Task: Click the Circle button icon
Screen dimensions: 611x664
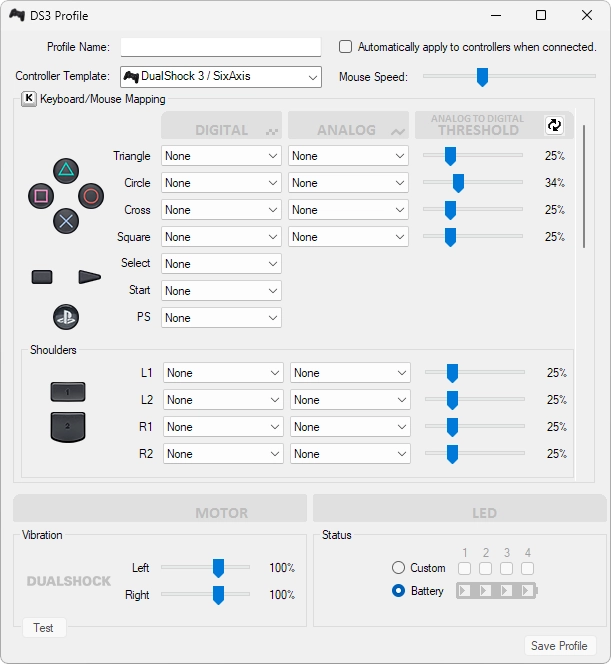Action: pos(91,196)
